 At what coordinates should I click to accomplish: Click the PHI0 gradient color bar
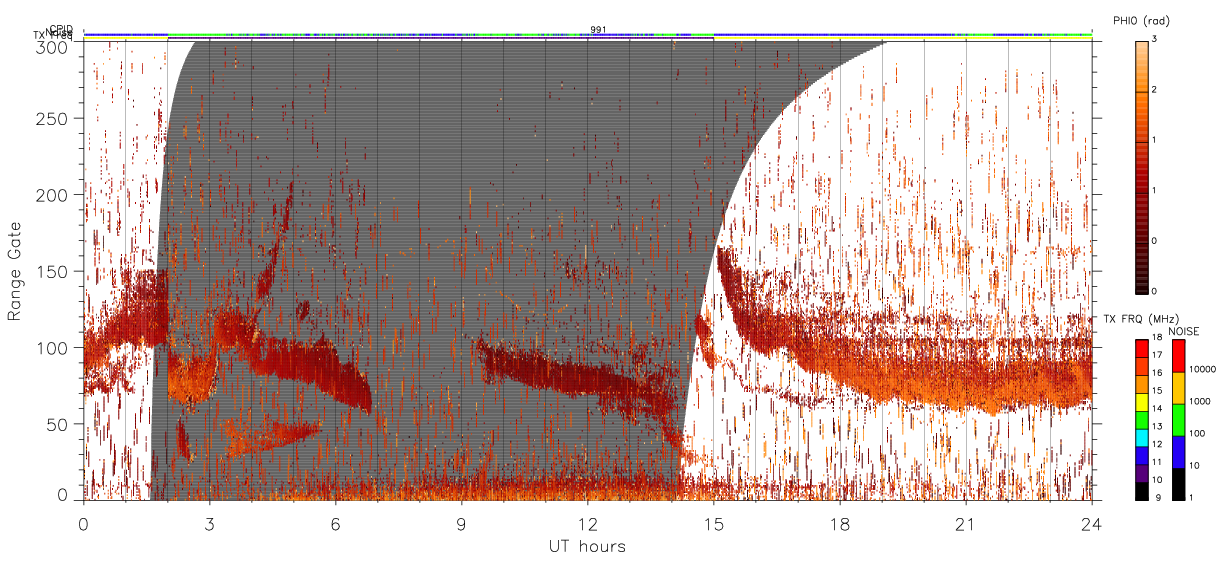pyautogui.click(x=1141, y=166)
